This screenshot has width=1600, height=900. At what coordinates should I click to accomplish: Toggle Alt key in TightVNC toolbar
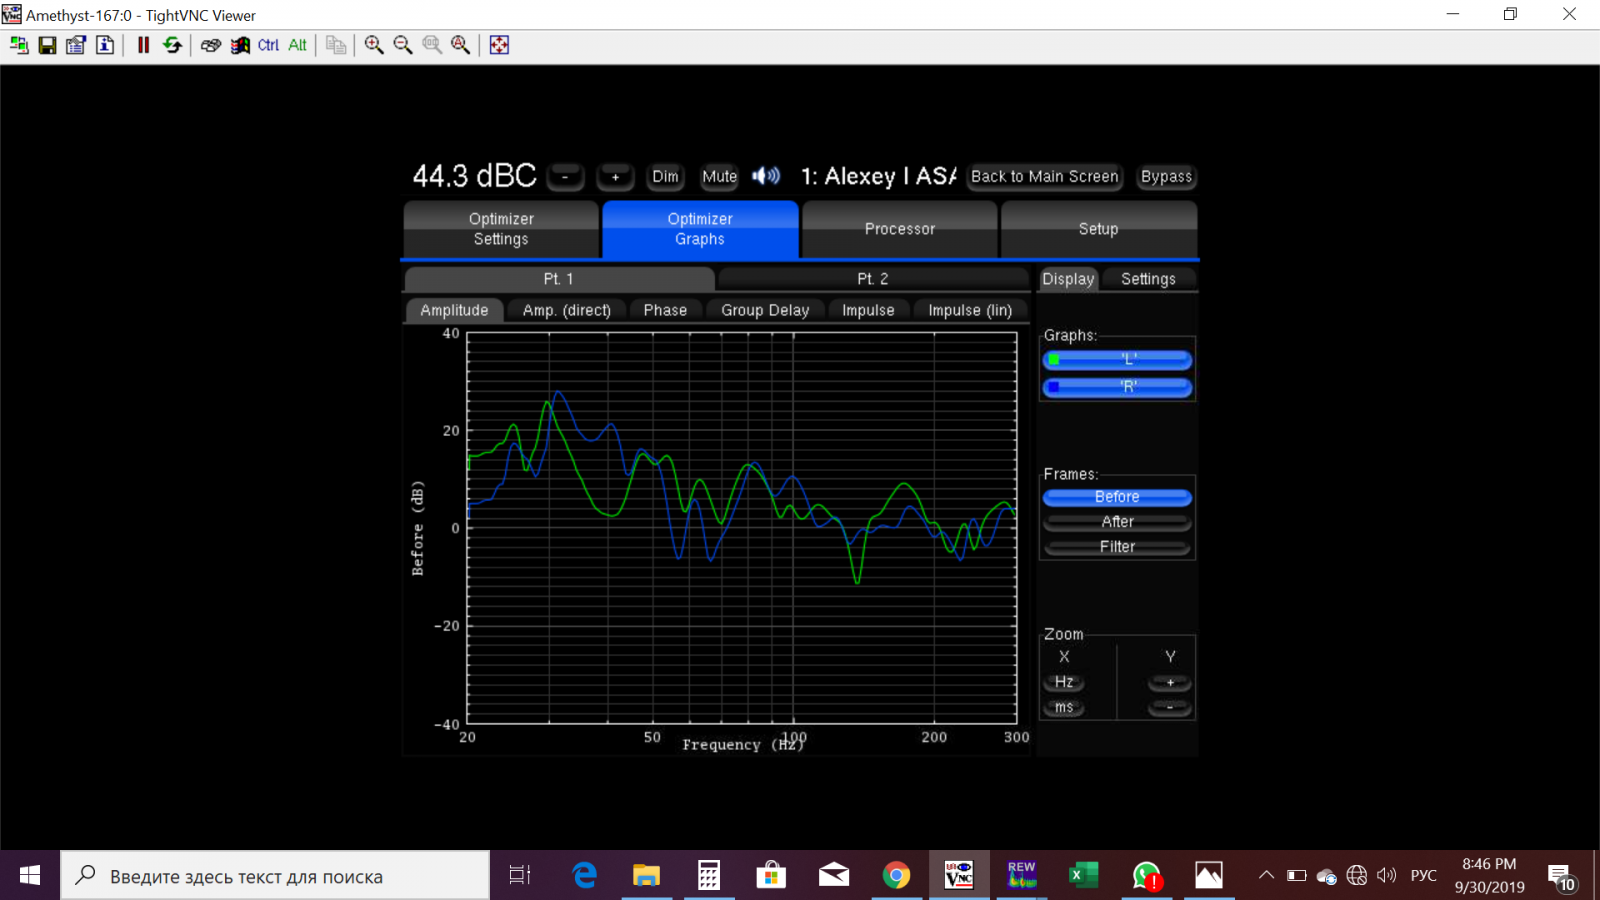tap(297, 45)
